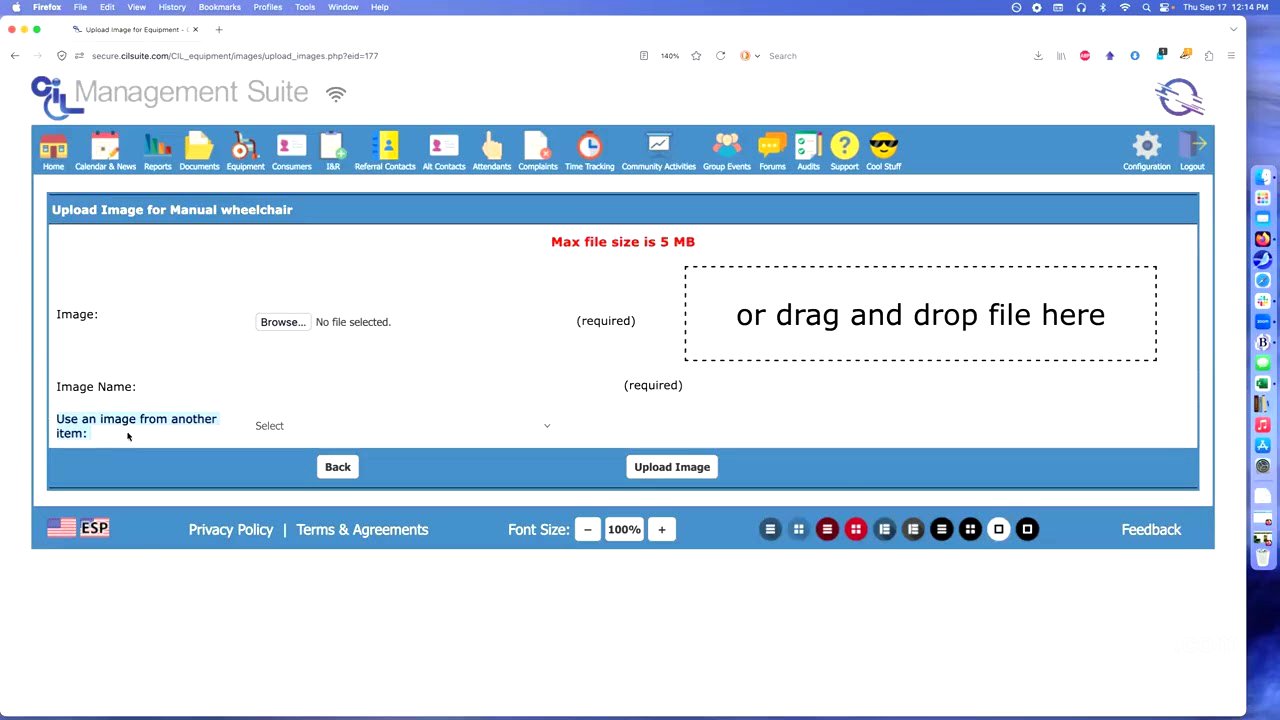
Task: Open the Bookmarks menu
Action: coord(219,7)
